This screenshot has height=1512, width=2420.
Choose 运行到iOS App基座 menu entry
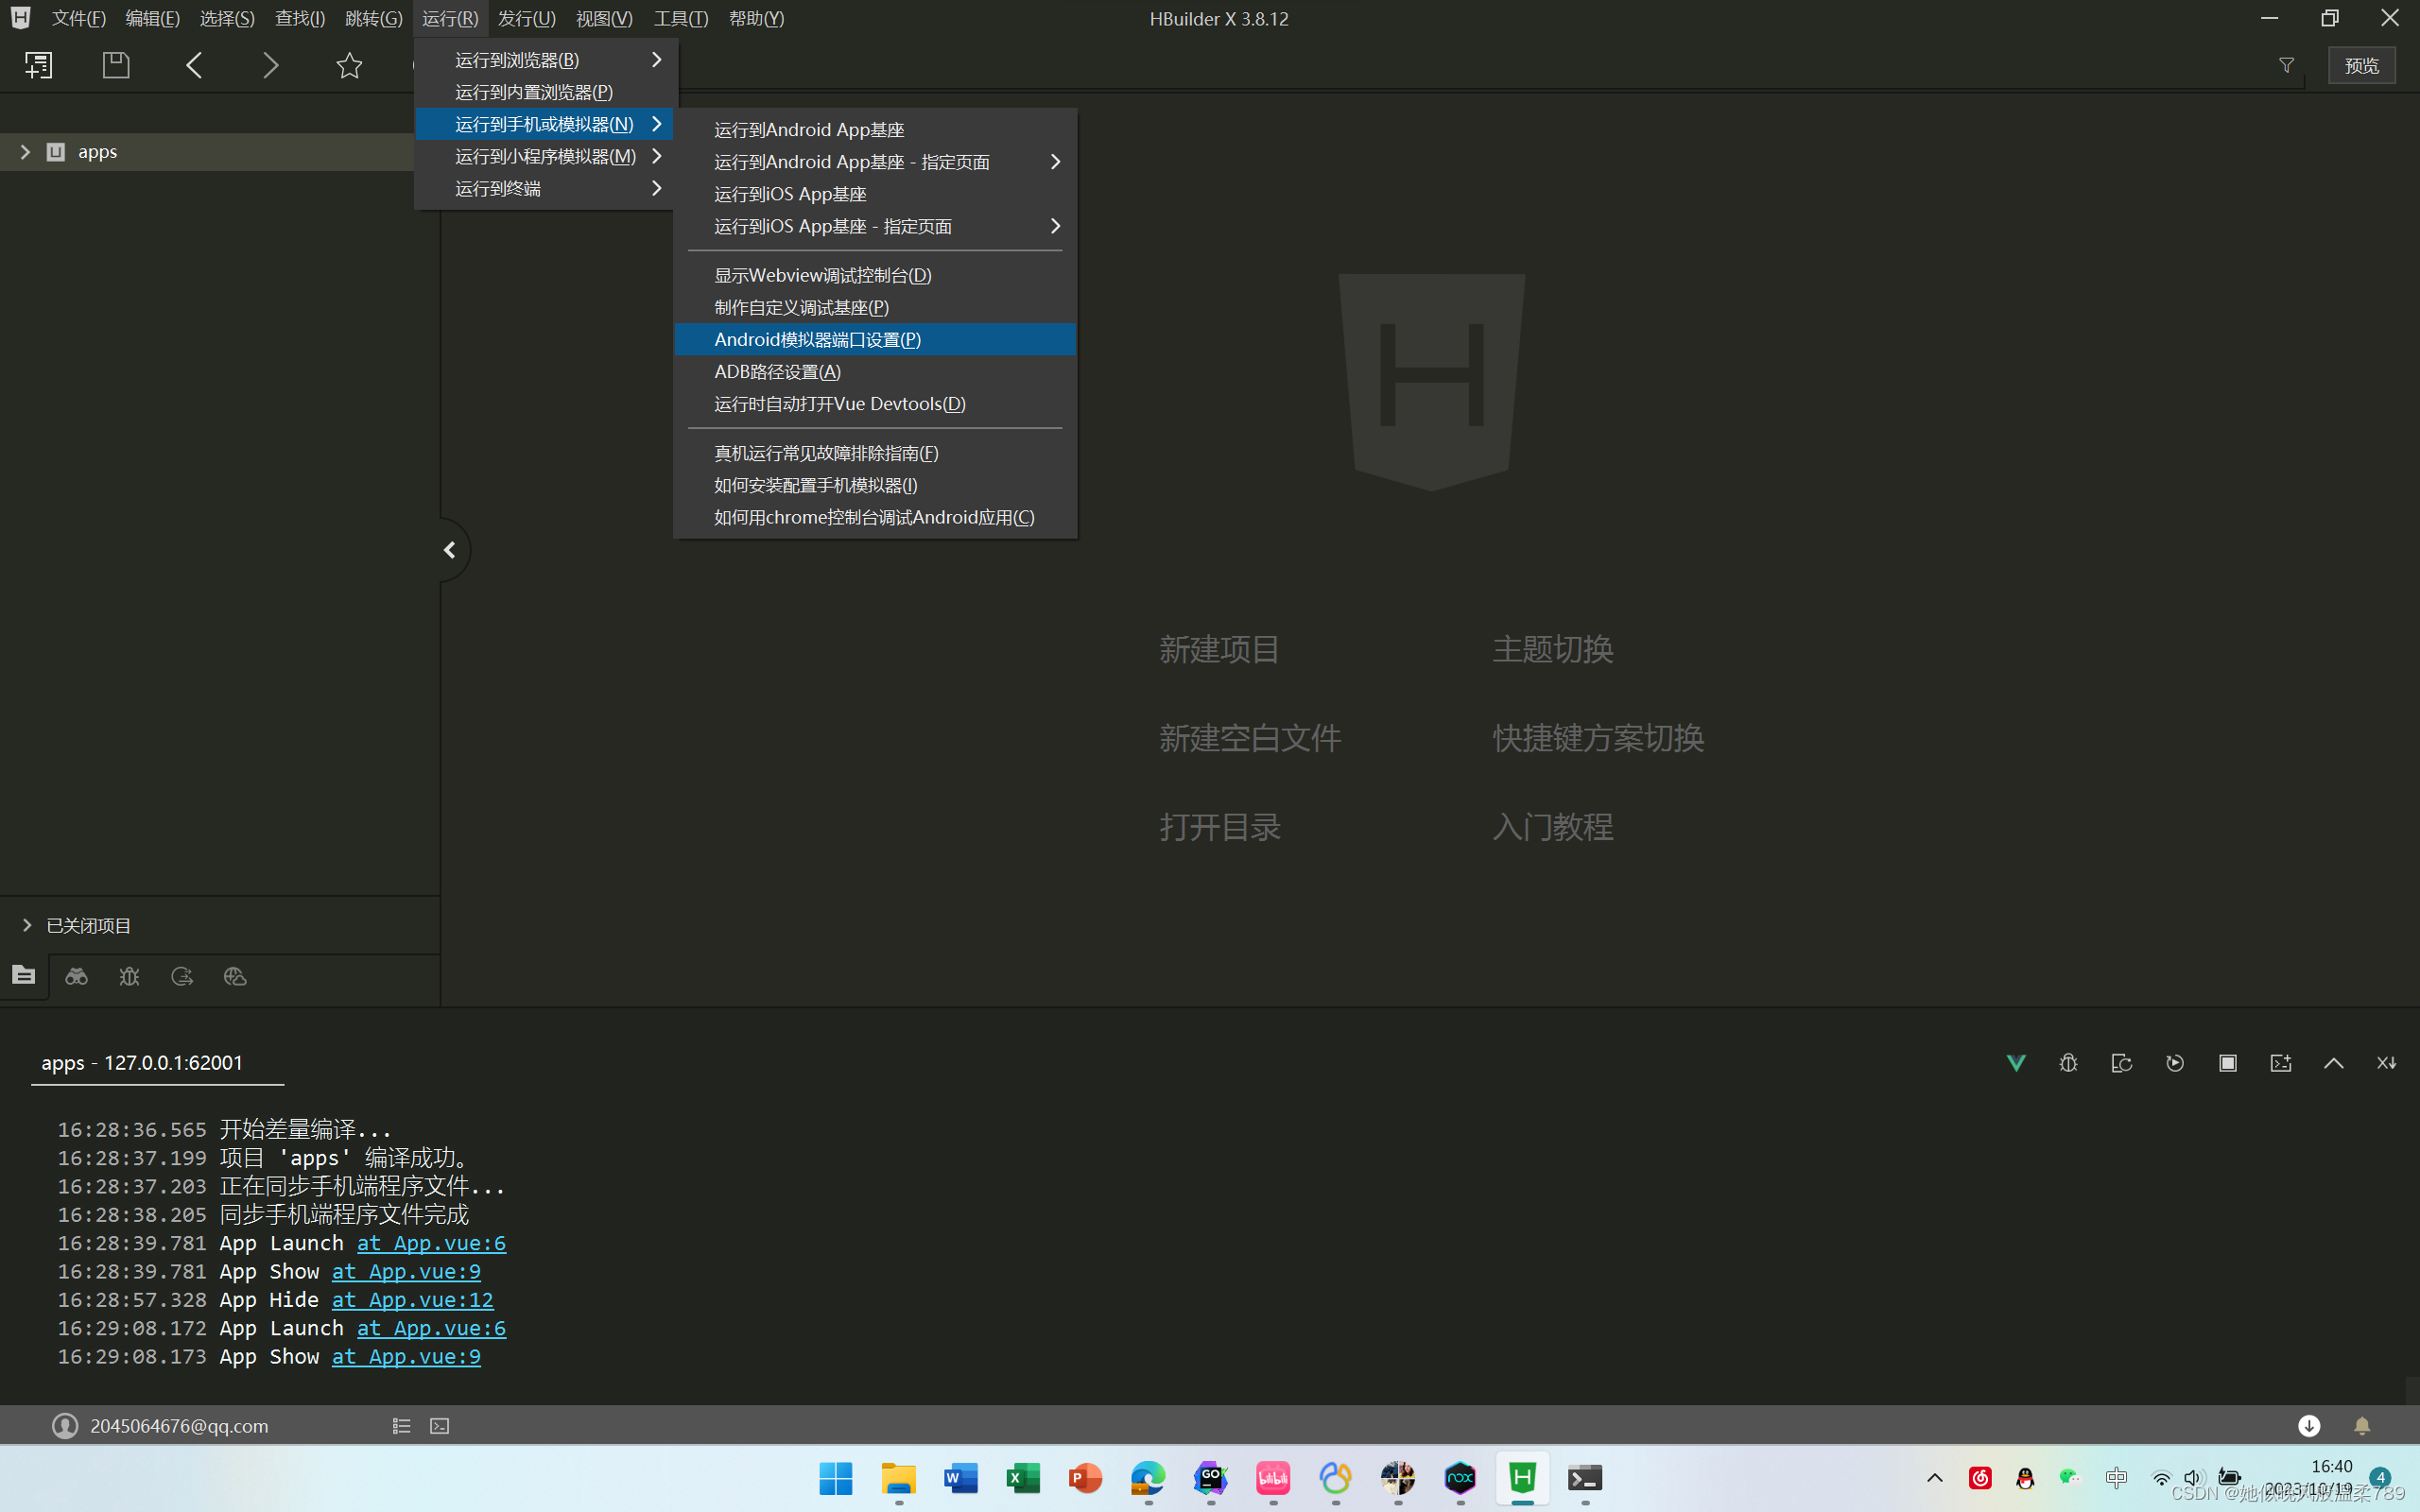click(x=875, y=194)
